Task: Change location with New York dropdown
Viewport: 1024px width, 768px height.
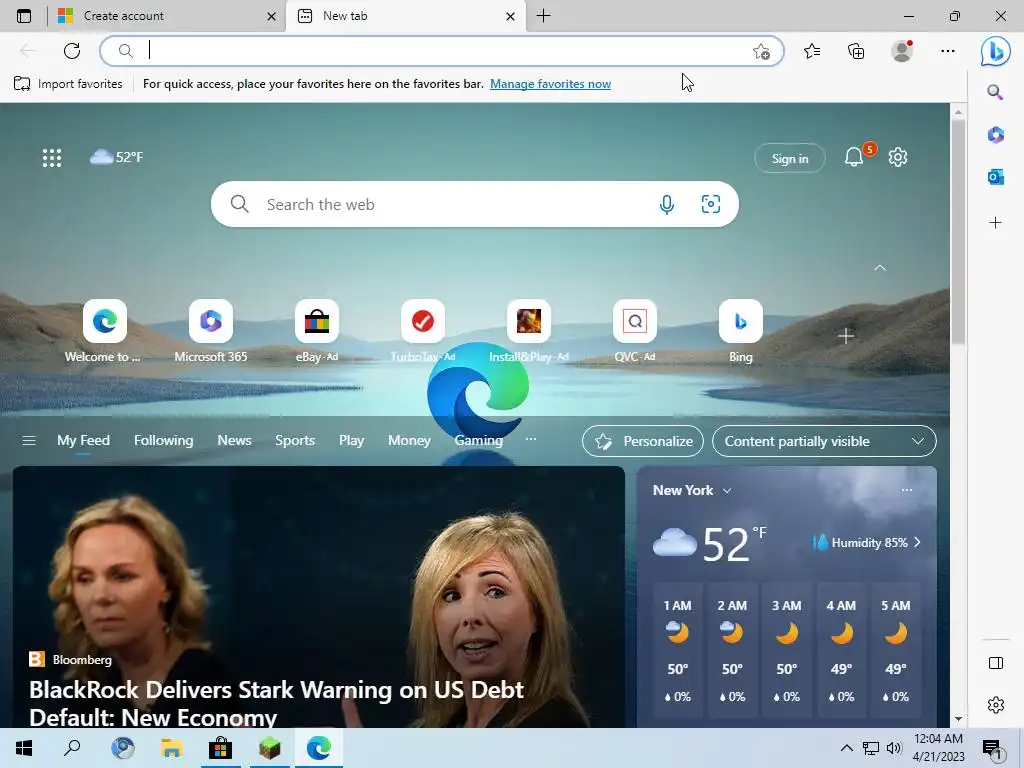Action: (x=692, y=490)
